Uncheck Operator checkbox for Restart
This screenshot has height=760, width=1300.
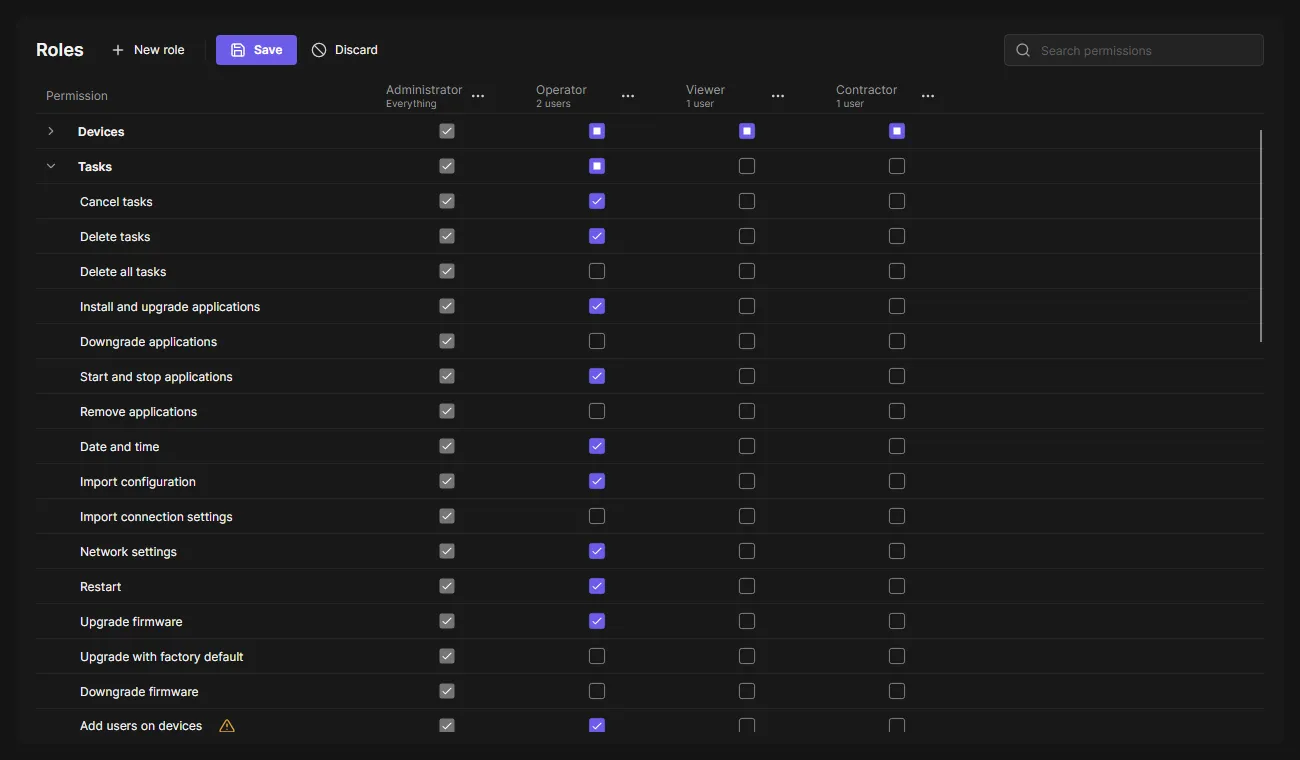pyautogui.click(x=597, y=586)
